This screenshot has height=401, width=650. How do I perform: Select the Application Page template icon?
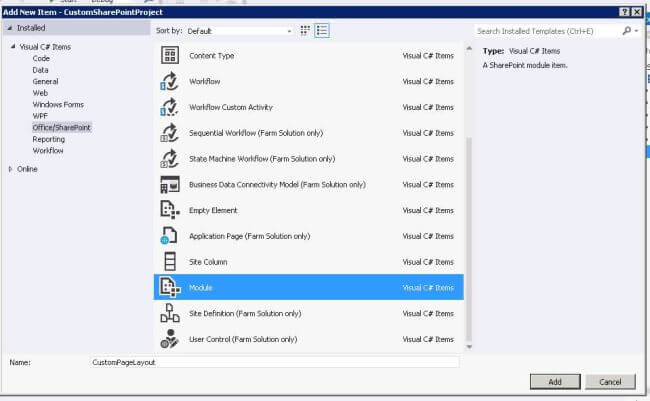coord(170,236)
